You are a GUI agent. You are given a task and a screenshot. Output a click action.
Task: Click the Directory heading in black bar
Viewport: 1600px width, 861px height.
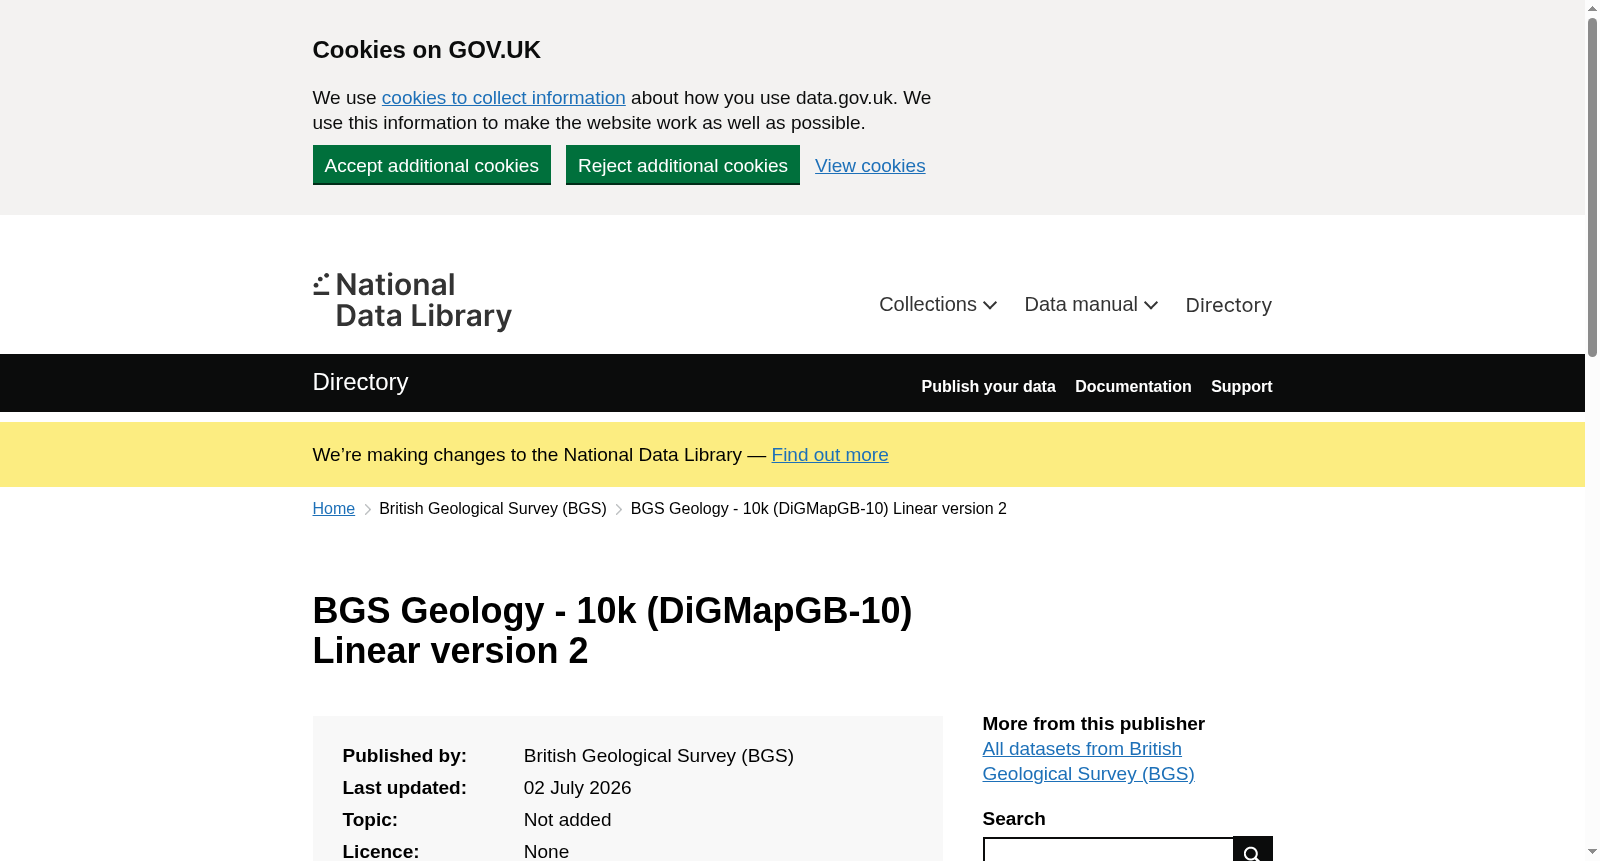coord(360,382)
